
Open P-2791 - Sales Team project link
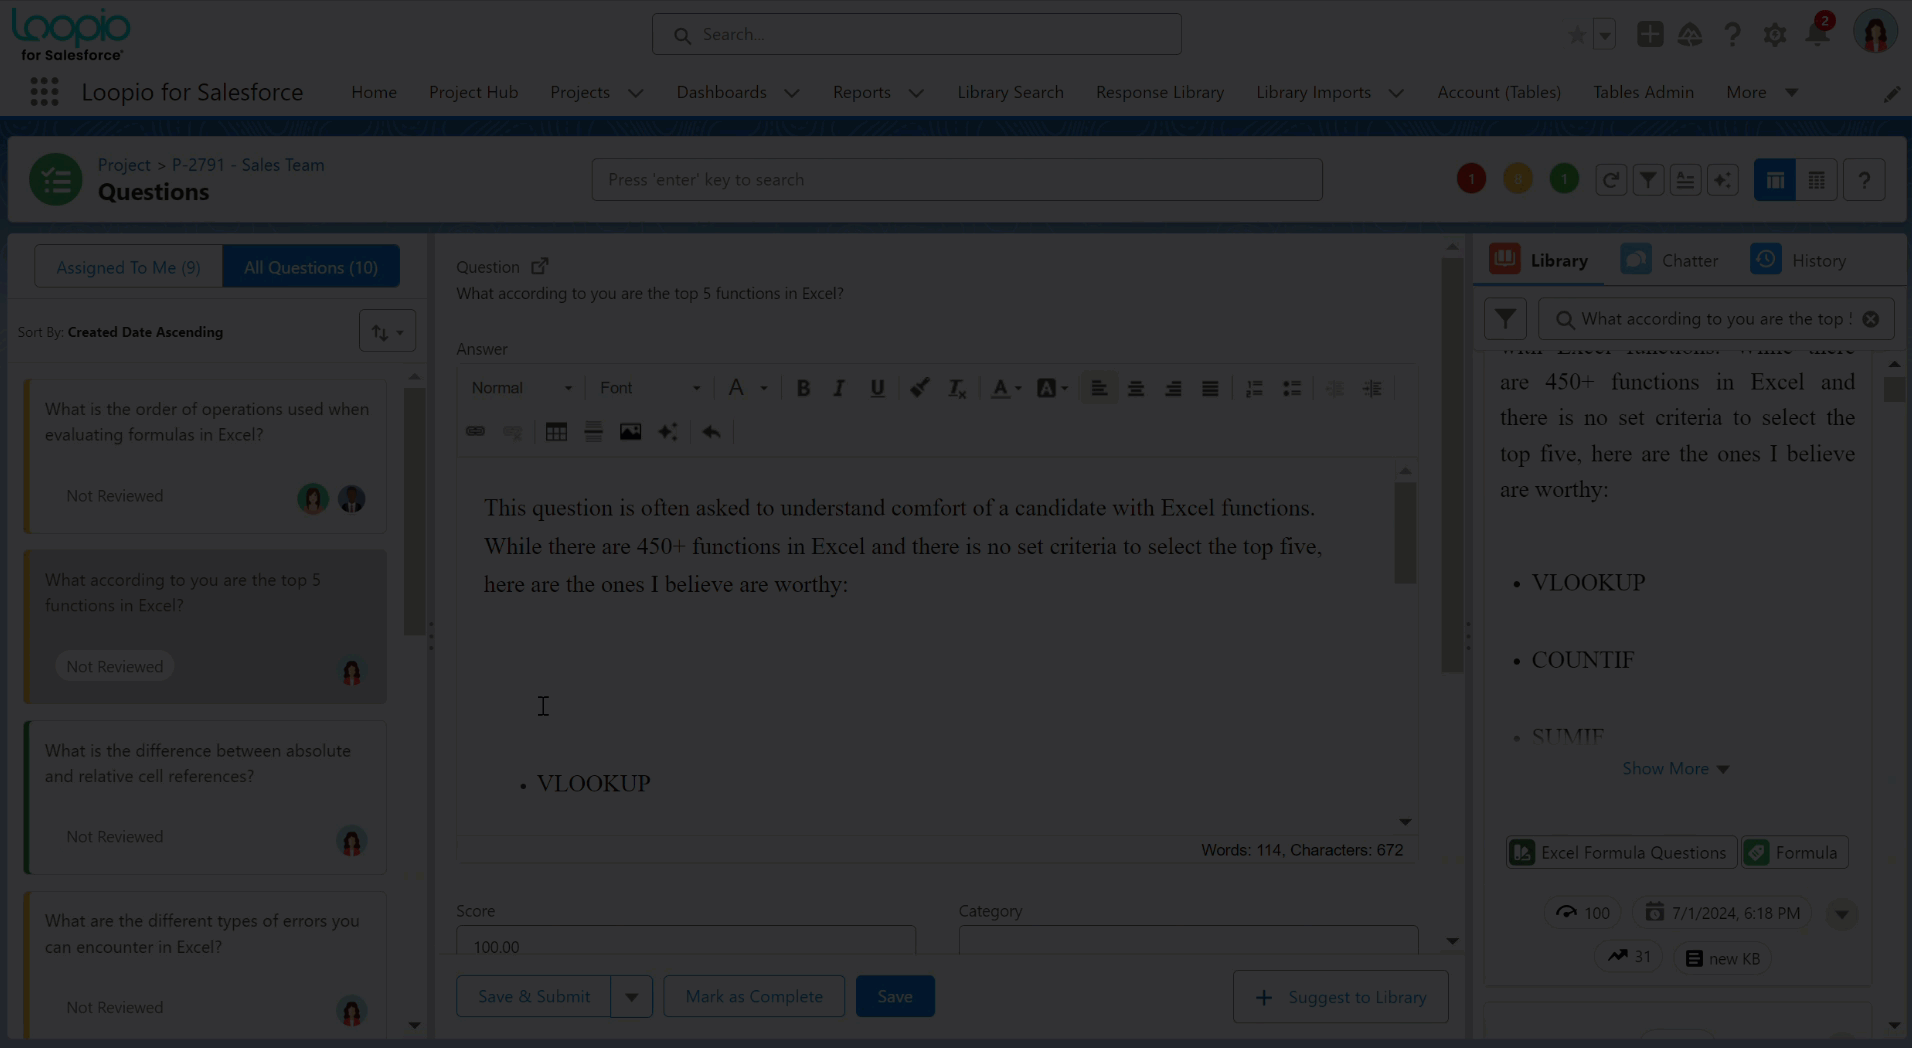[x=248, y=165]
